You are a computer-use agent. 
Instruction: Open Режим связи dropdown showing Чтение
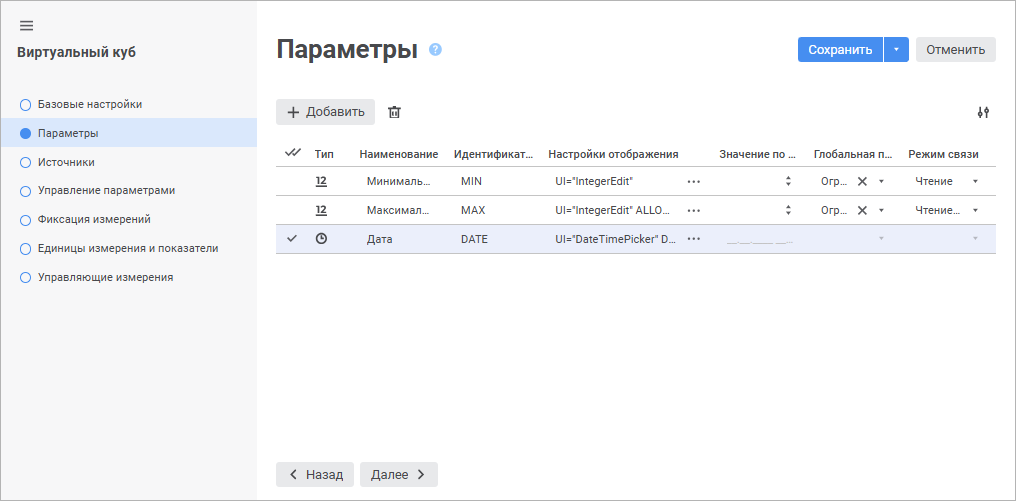pos(975,181)
